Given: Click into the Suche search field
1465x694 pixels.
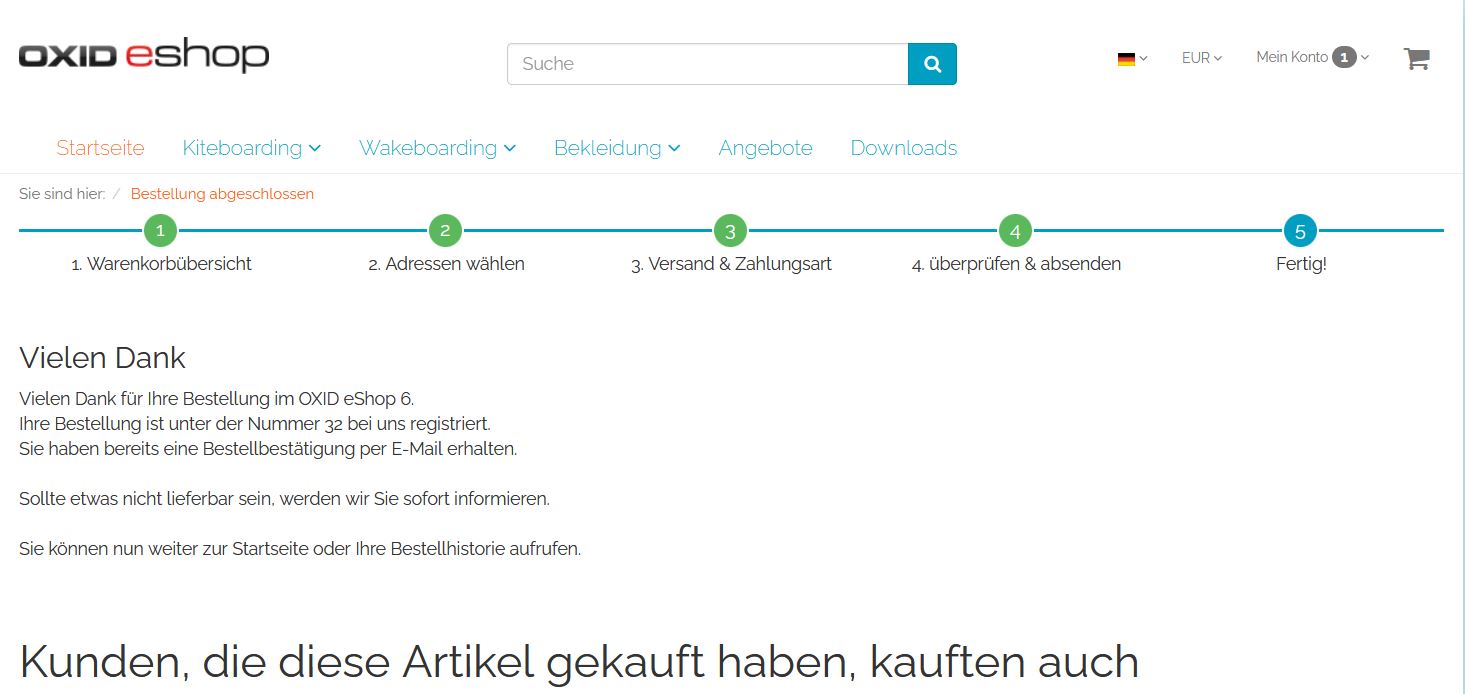Looking at the screenshot, I should pos(707,64).
